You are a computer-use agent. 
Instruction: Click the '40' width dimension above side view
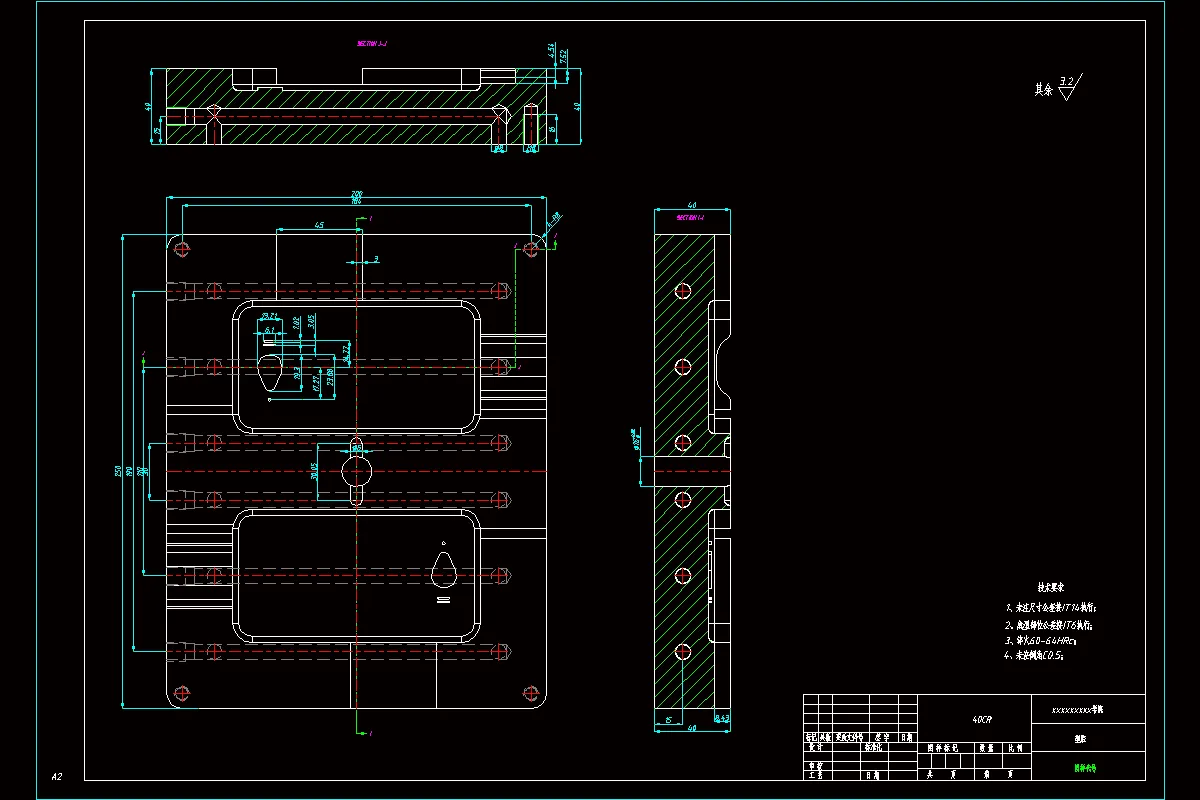(692, 204)
